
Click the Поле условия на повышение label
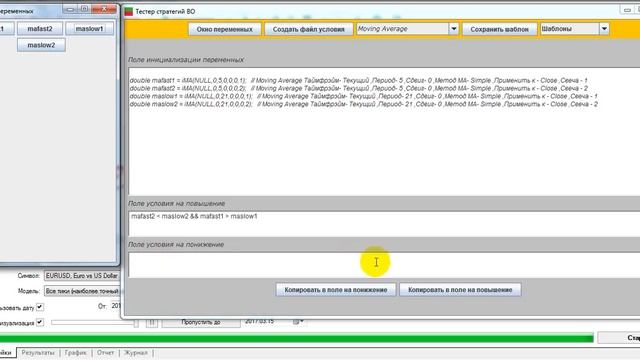tap(176, 203)
